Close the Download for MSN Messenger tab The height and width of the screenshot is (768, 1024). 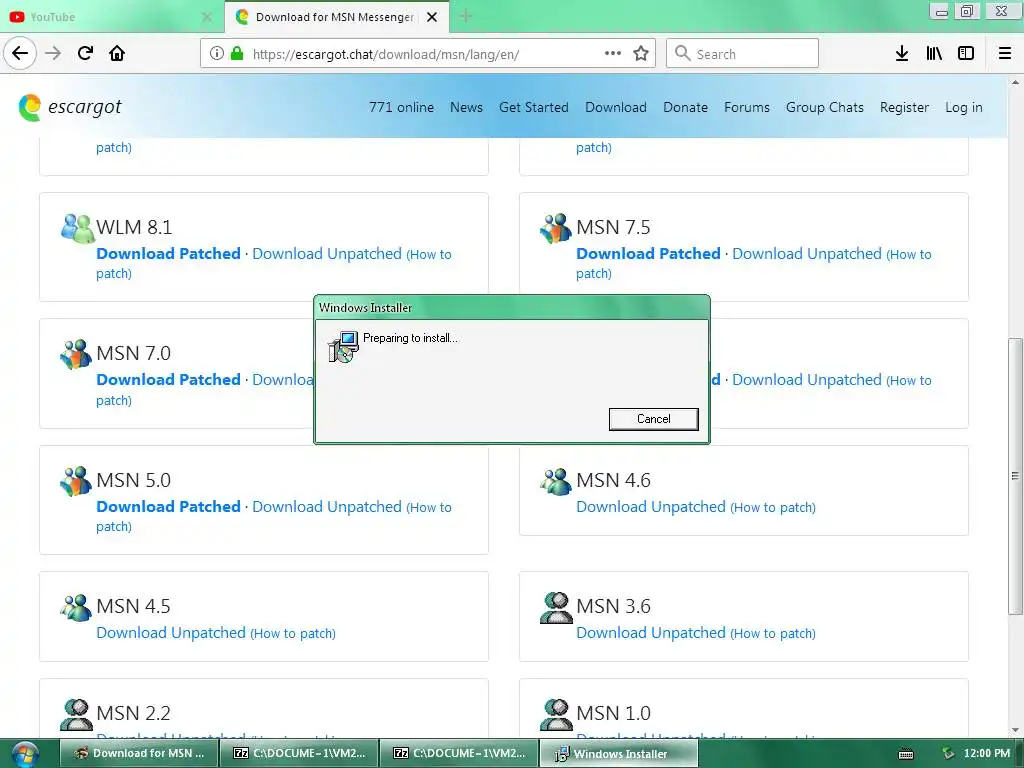tap(432, 17)
